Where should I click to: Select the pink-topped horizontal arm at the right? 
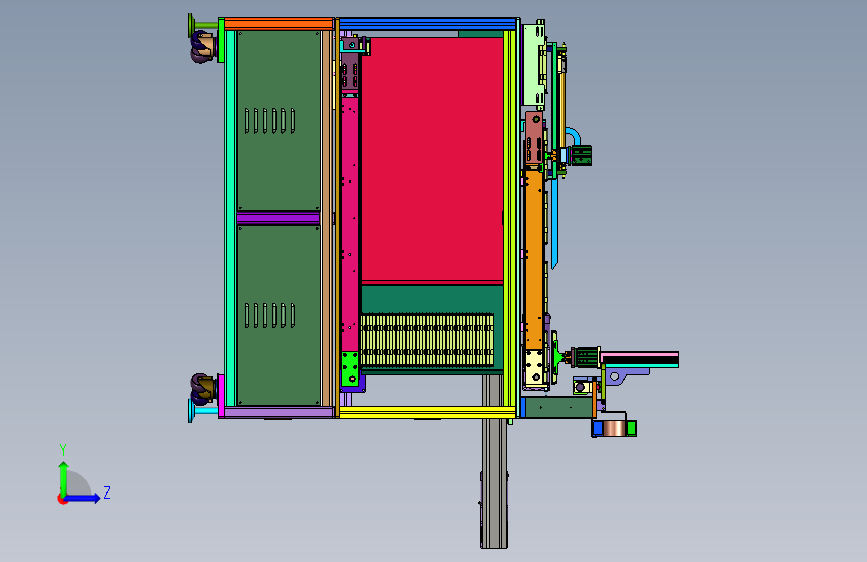tap(639, 360)
